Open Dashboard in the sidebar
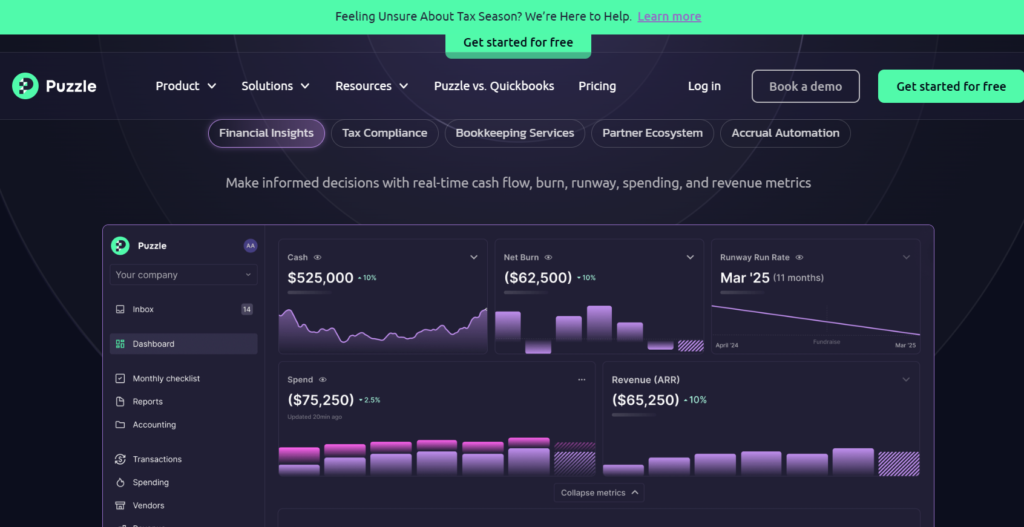Image resolution: width=1024 pixels, height=527 pixels. click(184, 344)
